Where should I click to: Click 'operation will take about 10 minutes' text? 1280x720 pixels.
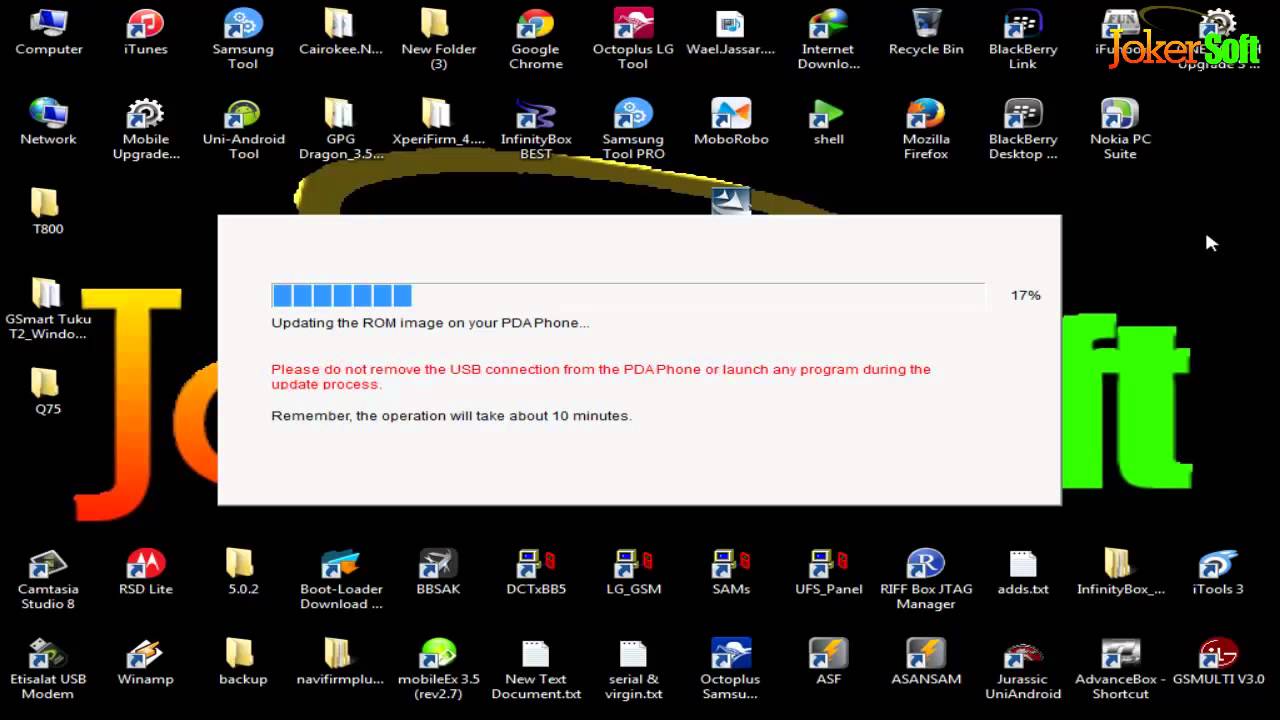point(451,415)
